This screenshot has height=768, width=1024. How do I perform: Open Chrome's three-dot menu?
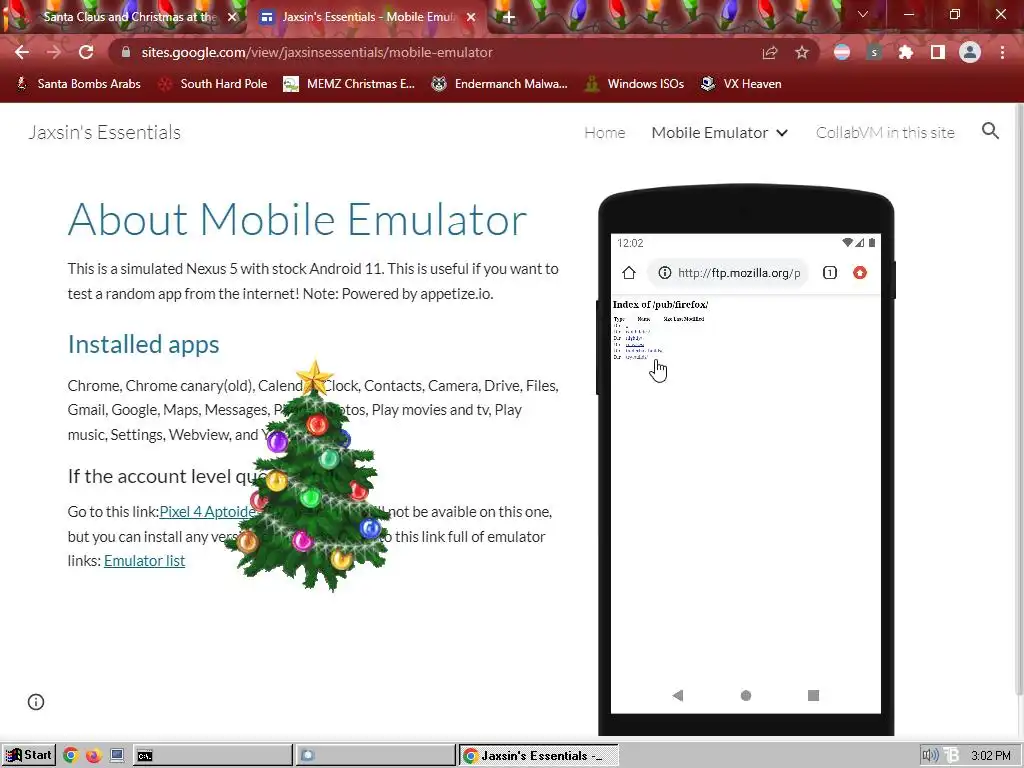pos(1002,52)
